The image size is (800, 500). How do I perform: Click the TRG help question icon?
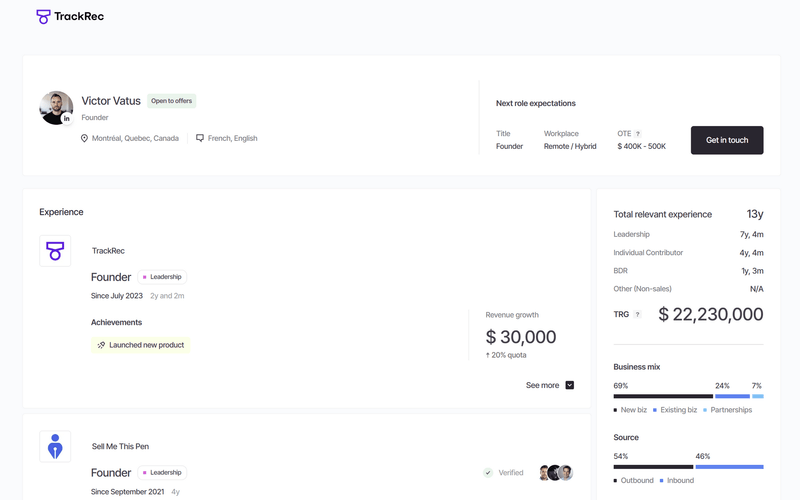[638, 315]
